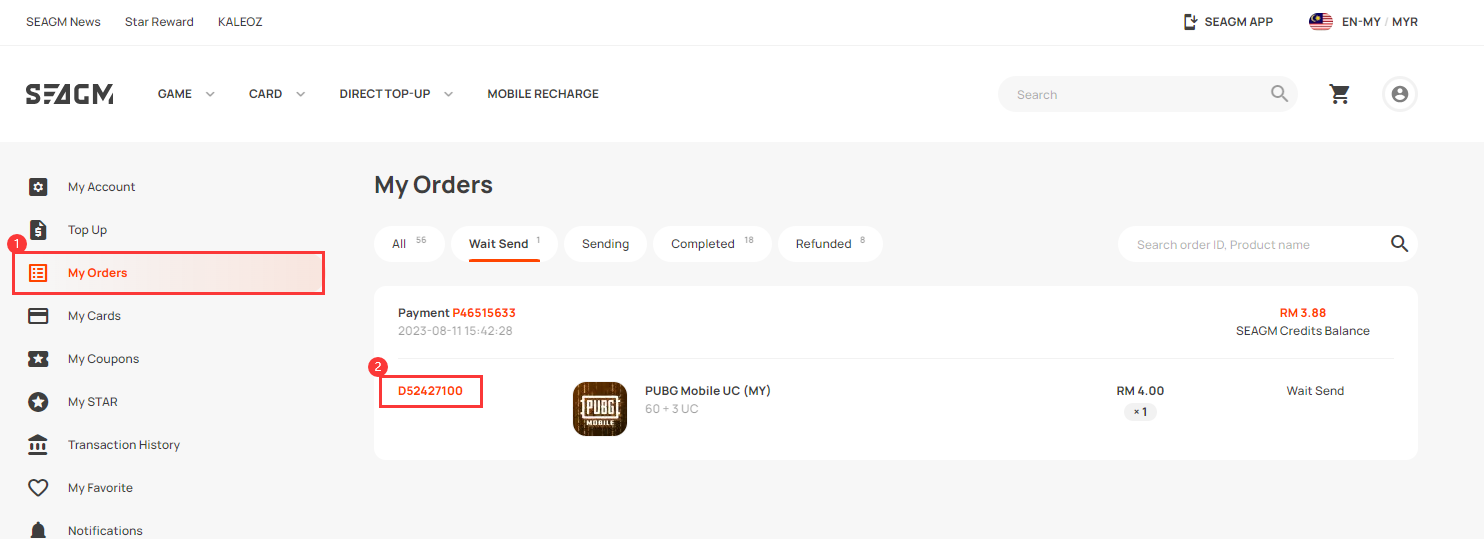Click the user profile avatar icon

[x=1399, y=94]
